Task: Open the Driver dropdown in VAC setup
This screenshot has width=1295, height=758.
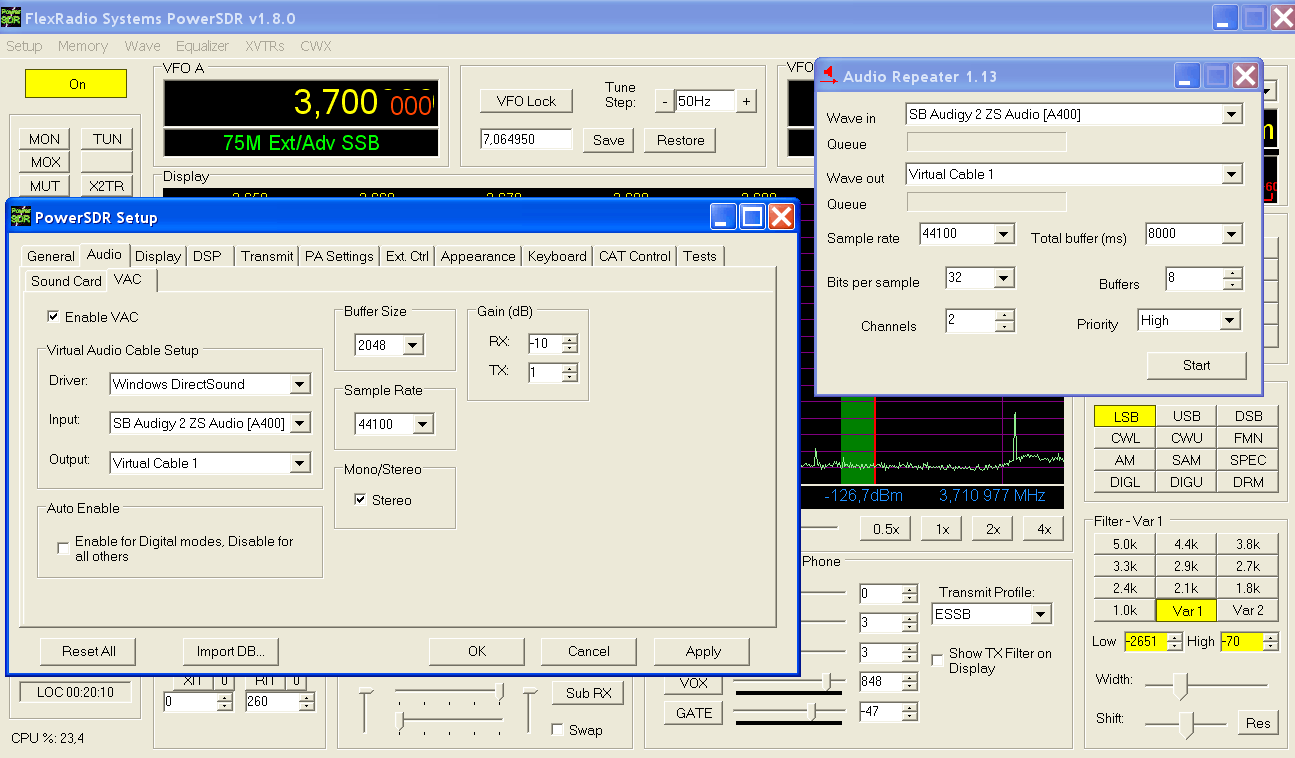Action: click(x=300, y=385)
